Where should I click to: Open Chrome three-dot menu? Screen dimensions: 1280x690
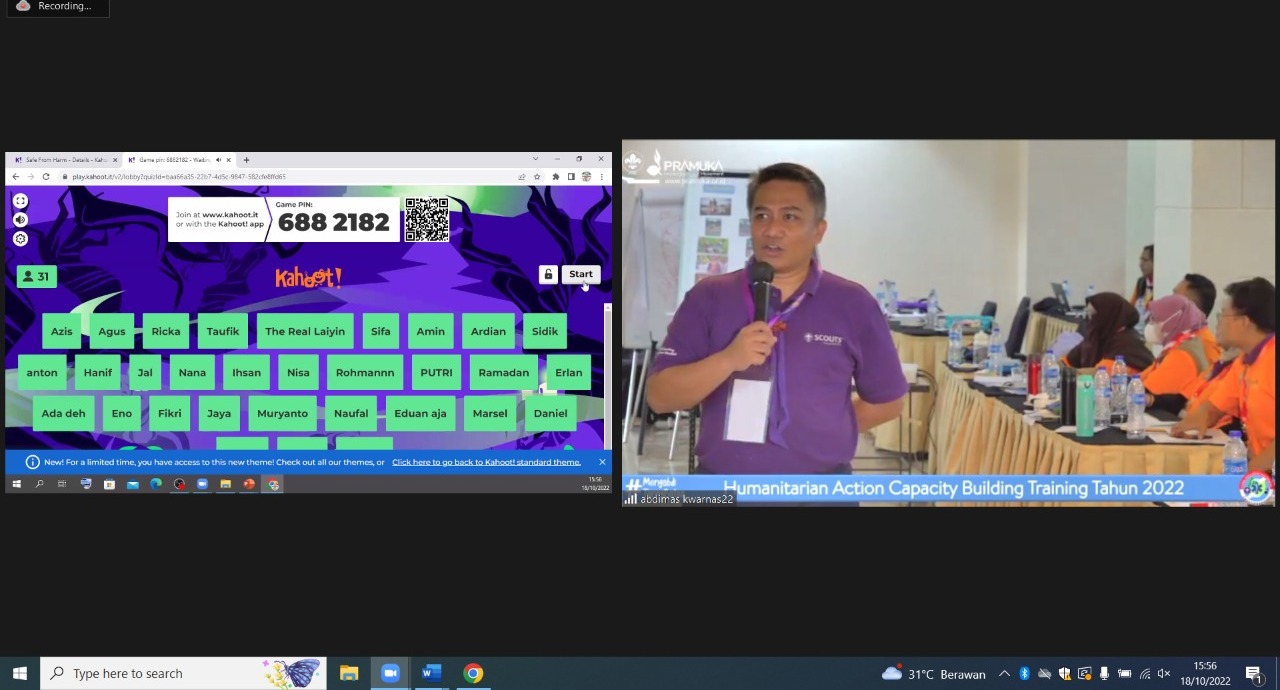pyautogui.click(x=601, y=177)
